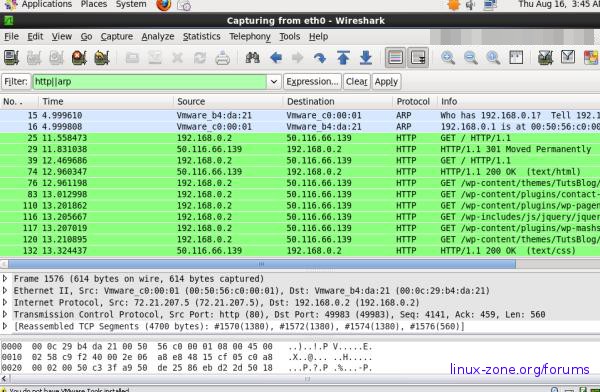Screen dimensions: 600x392
Task: Click the network icon in top panel
Action: (x=490, y=5)
